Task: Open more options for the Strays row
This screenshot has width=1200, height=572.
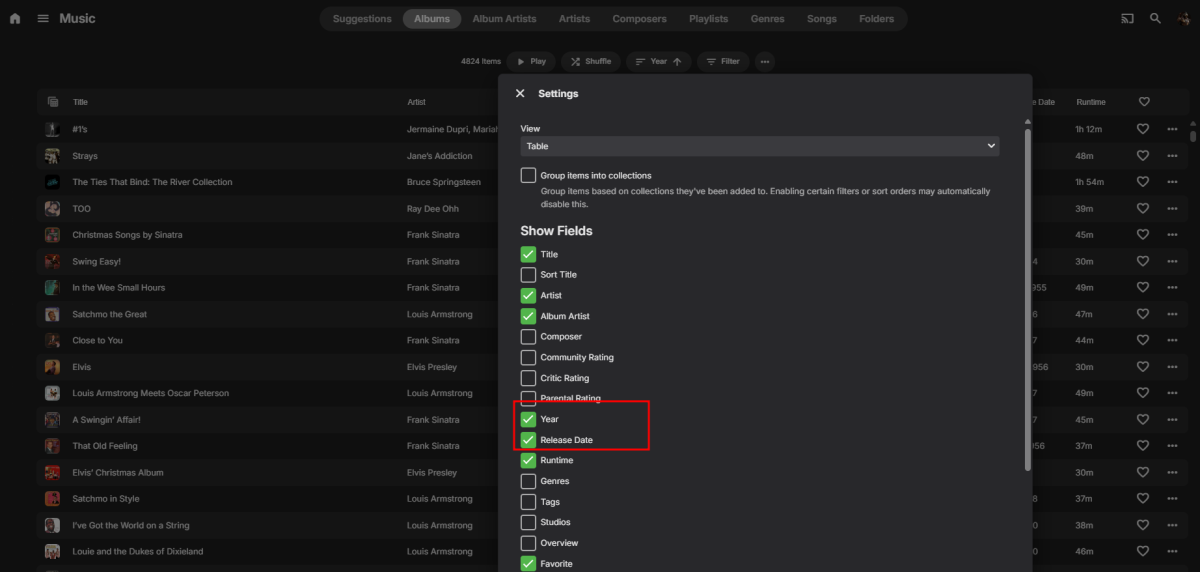Action: 1172,156
